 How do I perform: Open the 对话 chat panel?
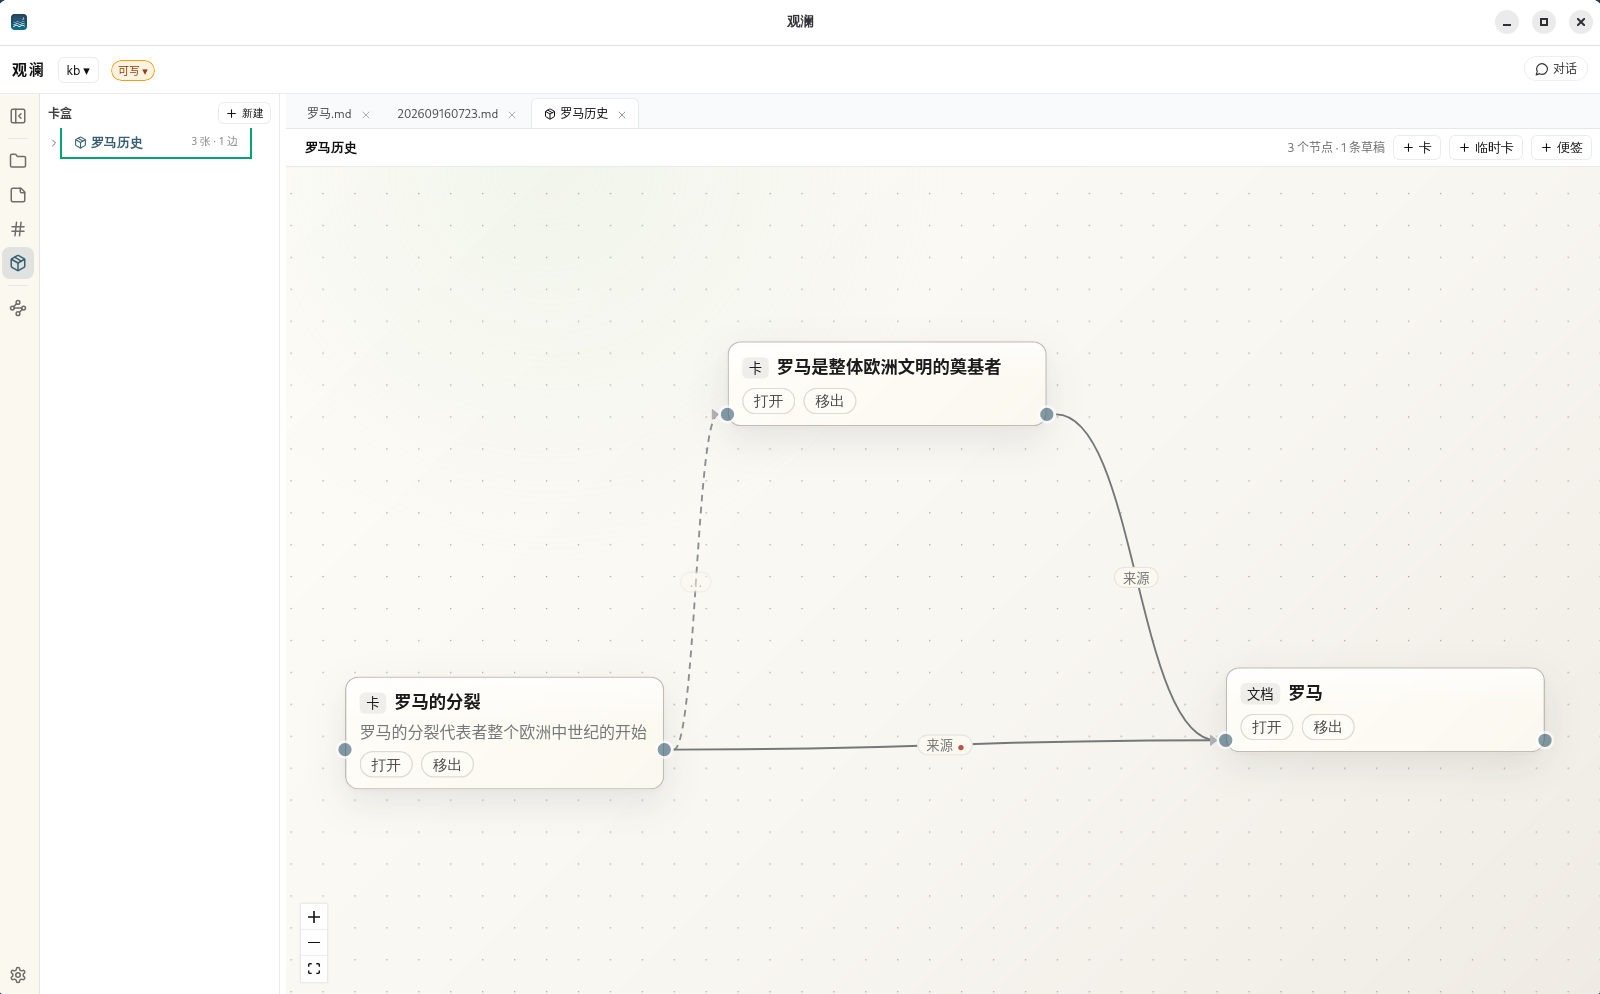[x=1556, y=69]
